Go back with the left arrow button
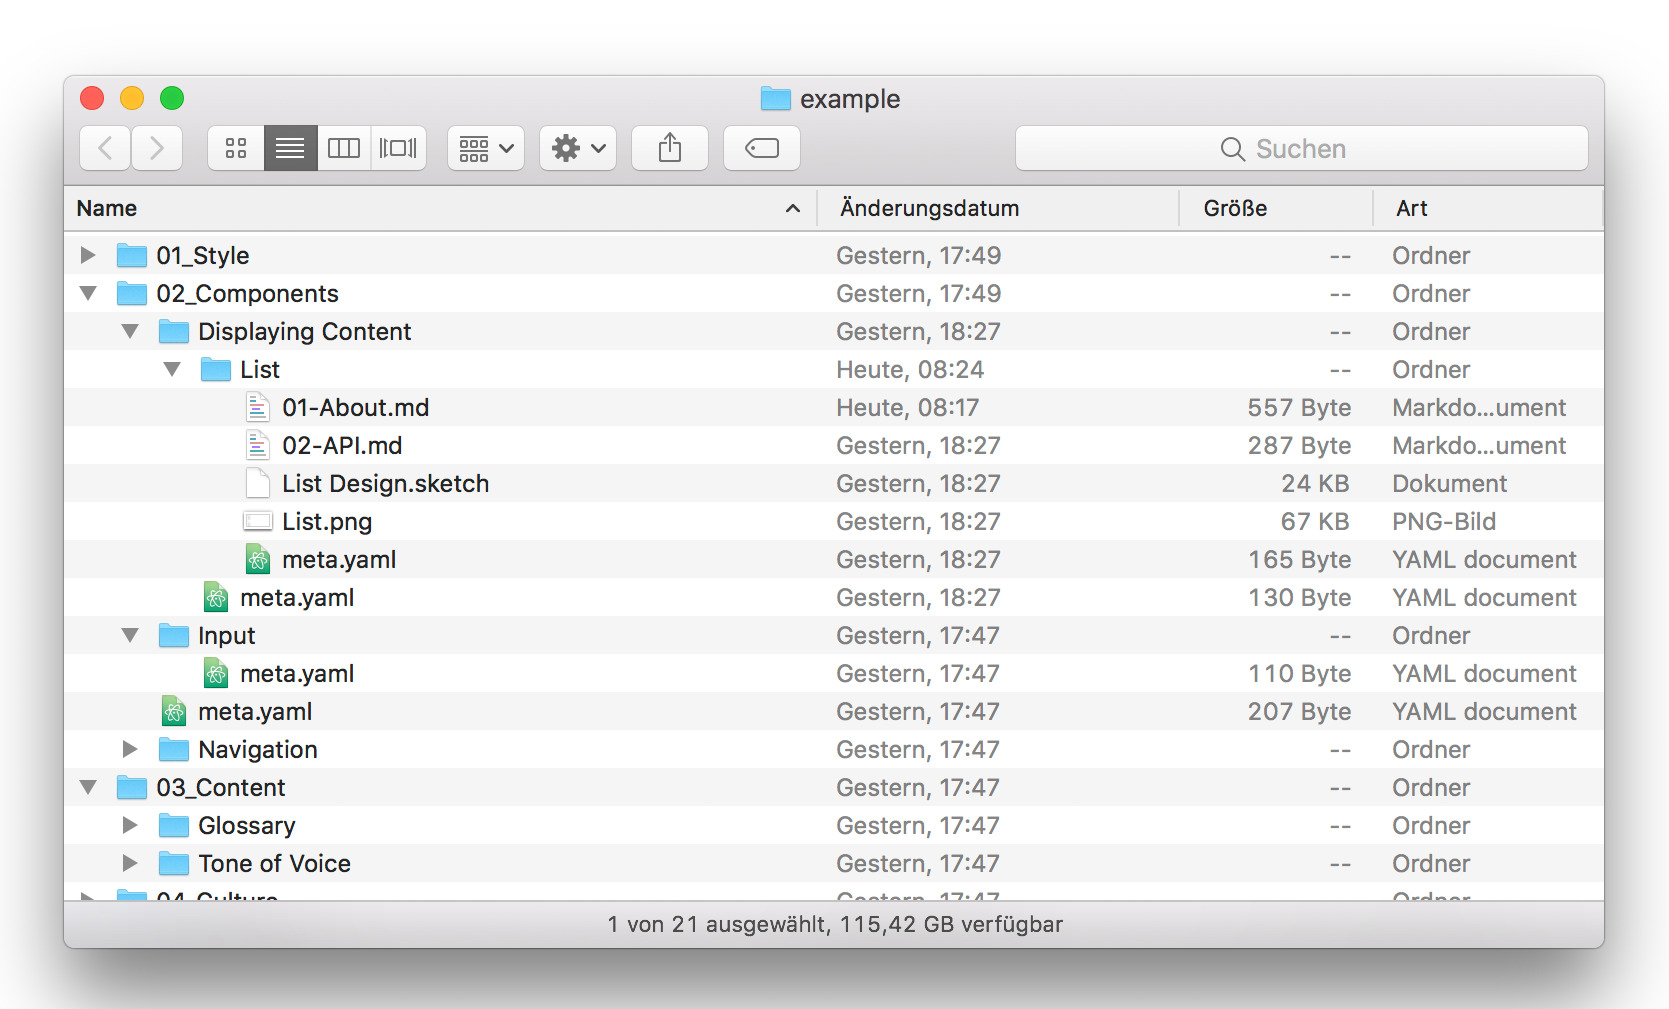1669x1009 pixels. [105, 149]
